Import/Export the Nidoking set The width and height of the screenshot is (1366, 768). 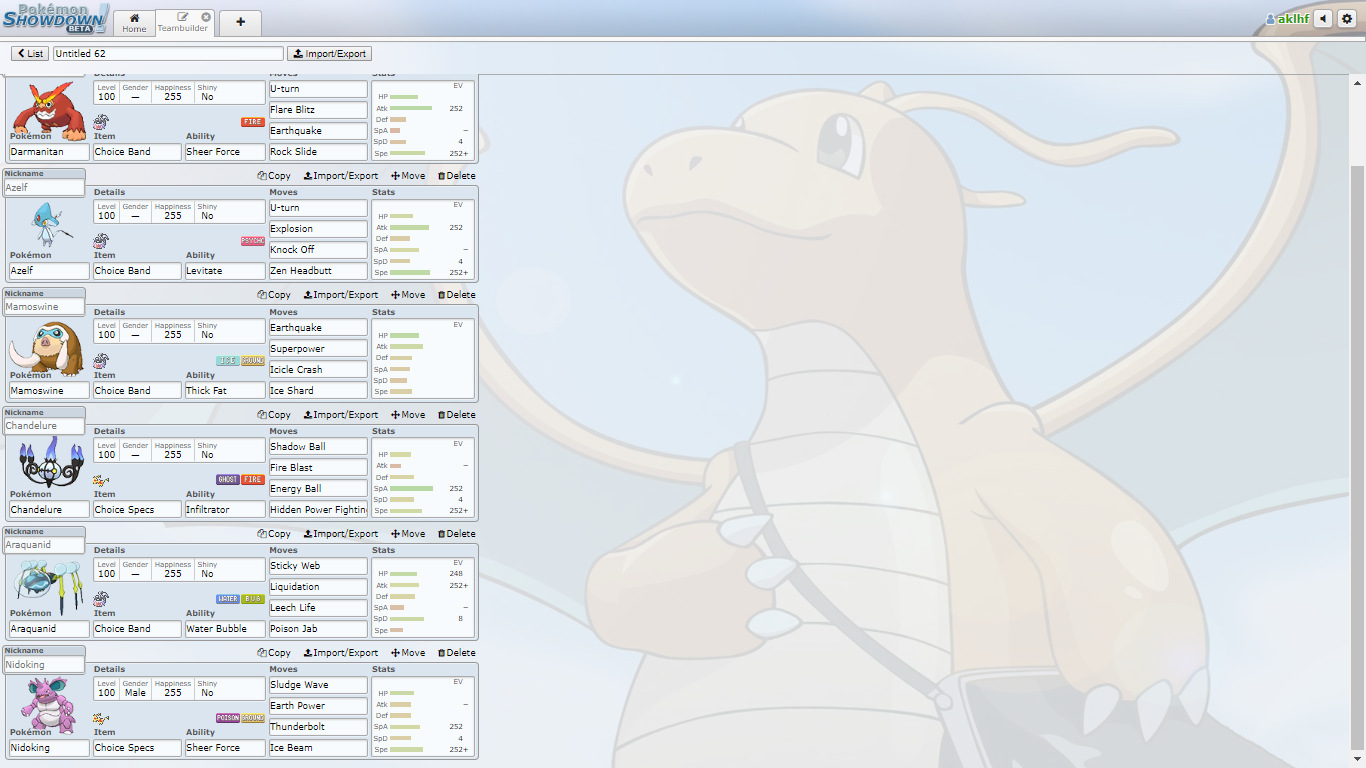pyautogui.click(x=341, y=653)
